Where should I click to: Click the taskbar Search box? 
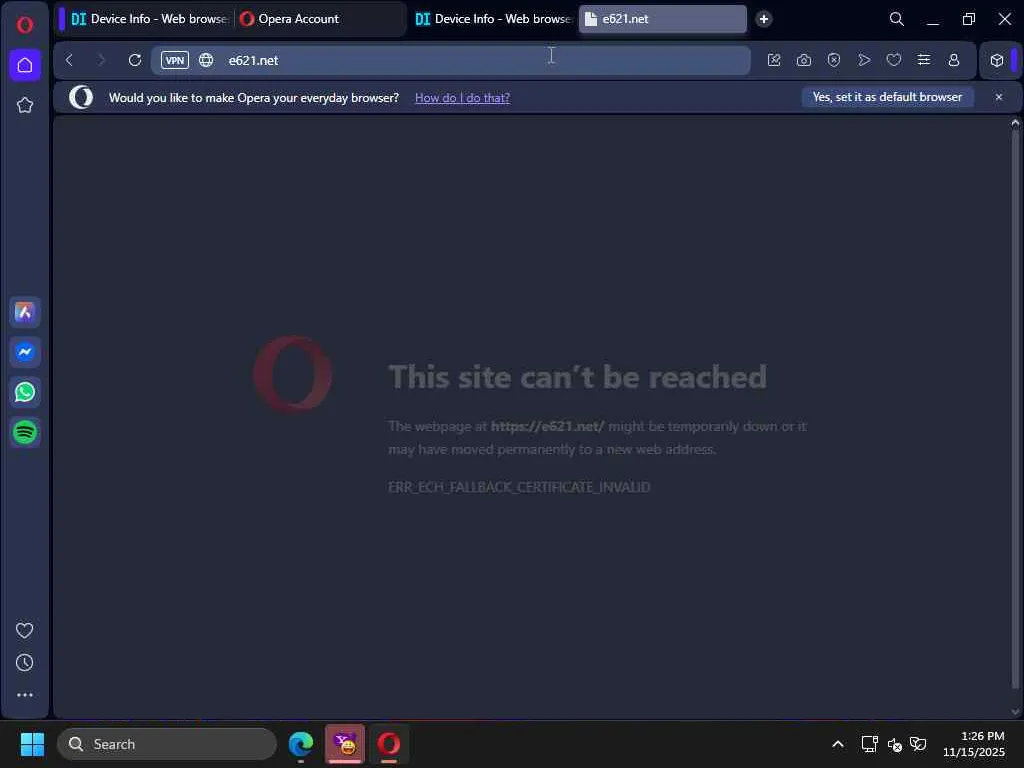pyautogui.click(x=167, y=744)
